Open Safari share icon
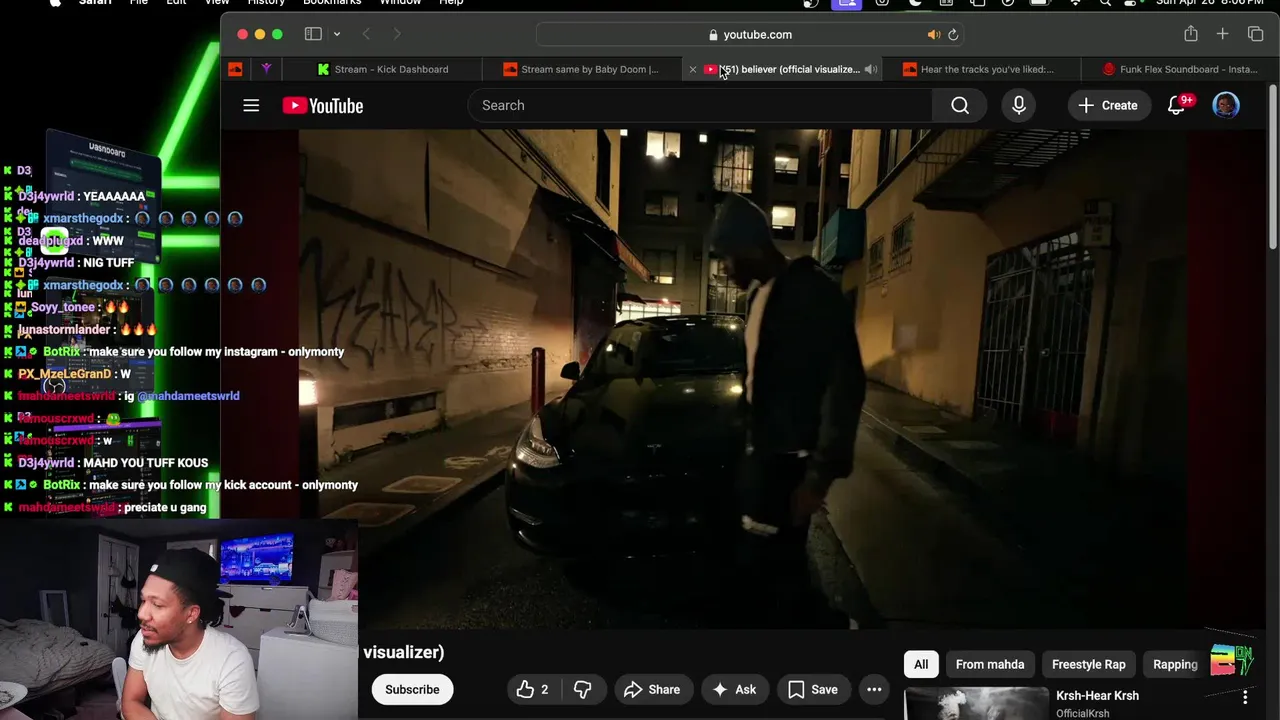1280x720 pixels. point(1191,34)
